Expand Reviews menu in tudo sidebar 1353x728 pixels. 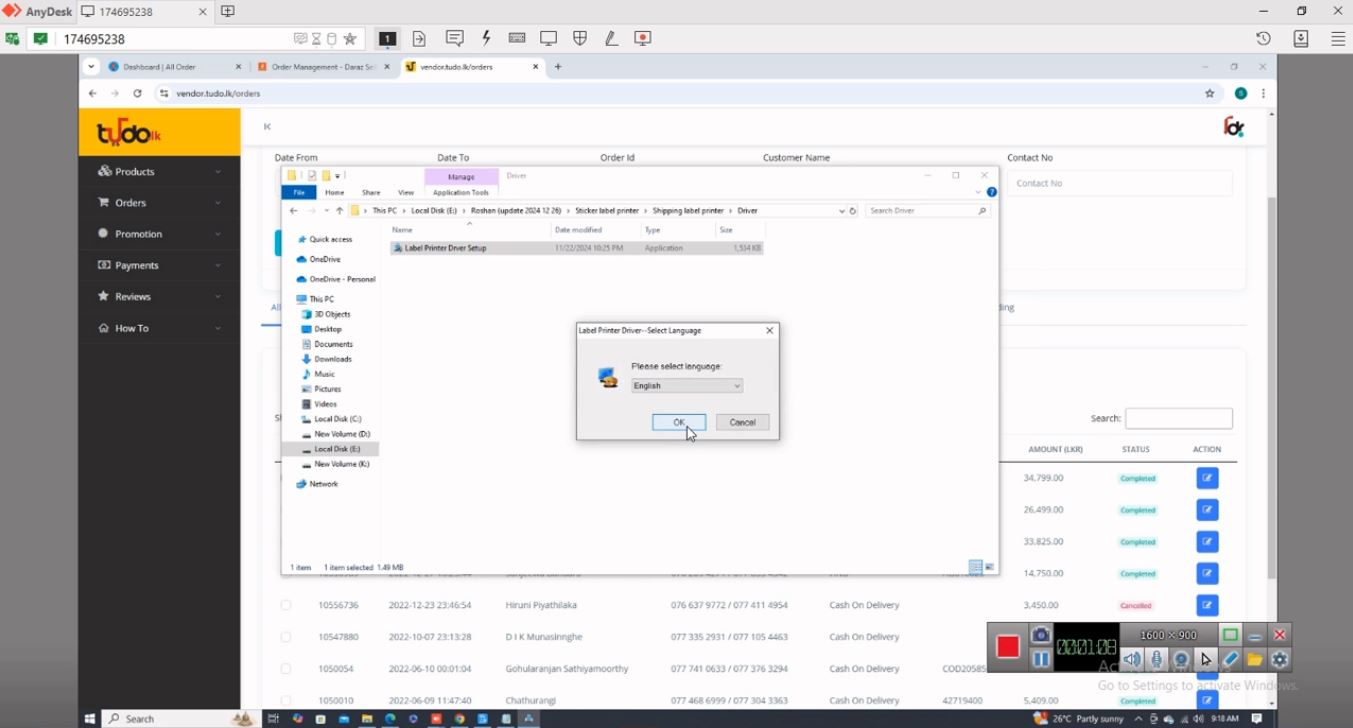[x=160, y=296]
